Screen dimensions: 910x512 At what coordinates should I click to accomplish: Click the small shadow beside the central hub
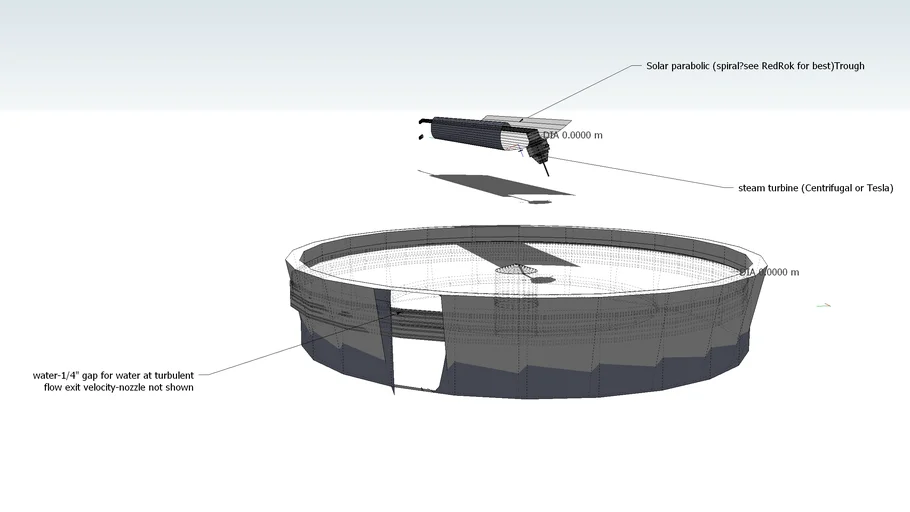coord(544,281)
